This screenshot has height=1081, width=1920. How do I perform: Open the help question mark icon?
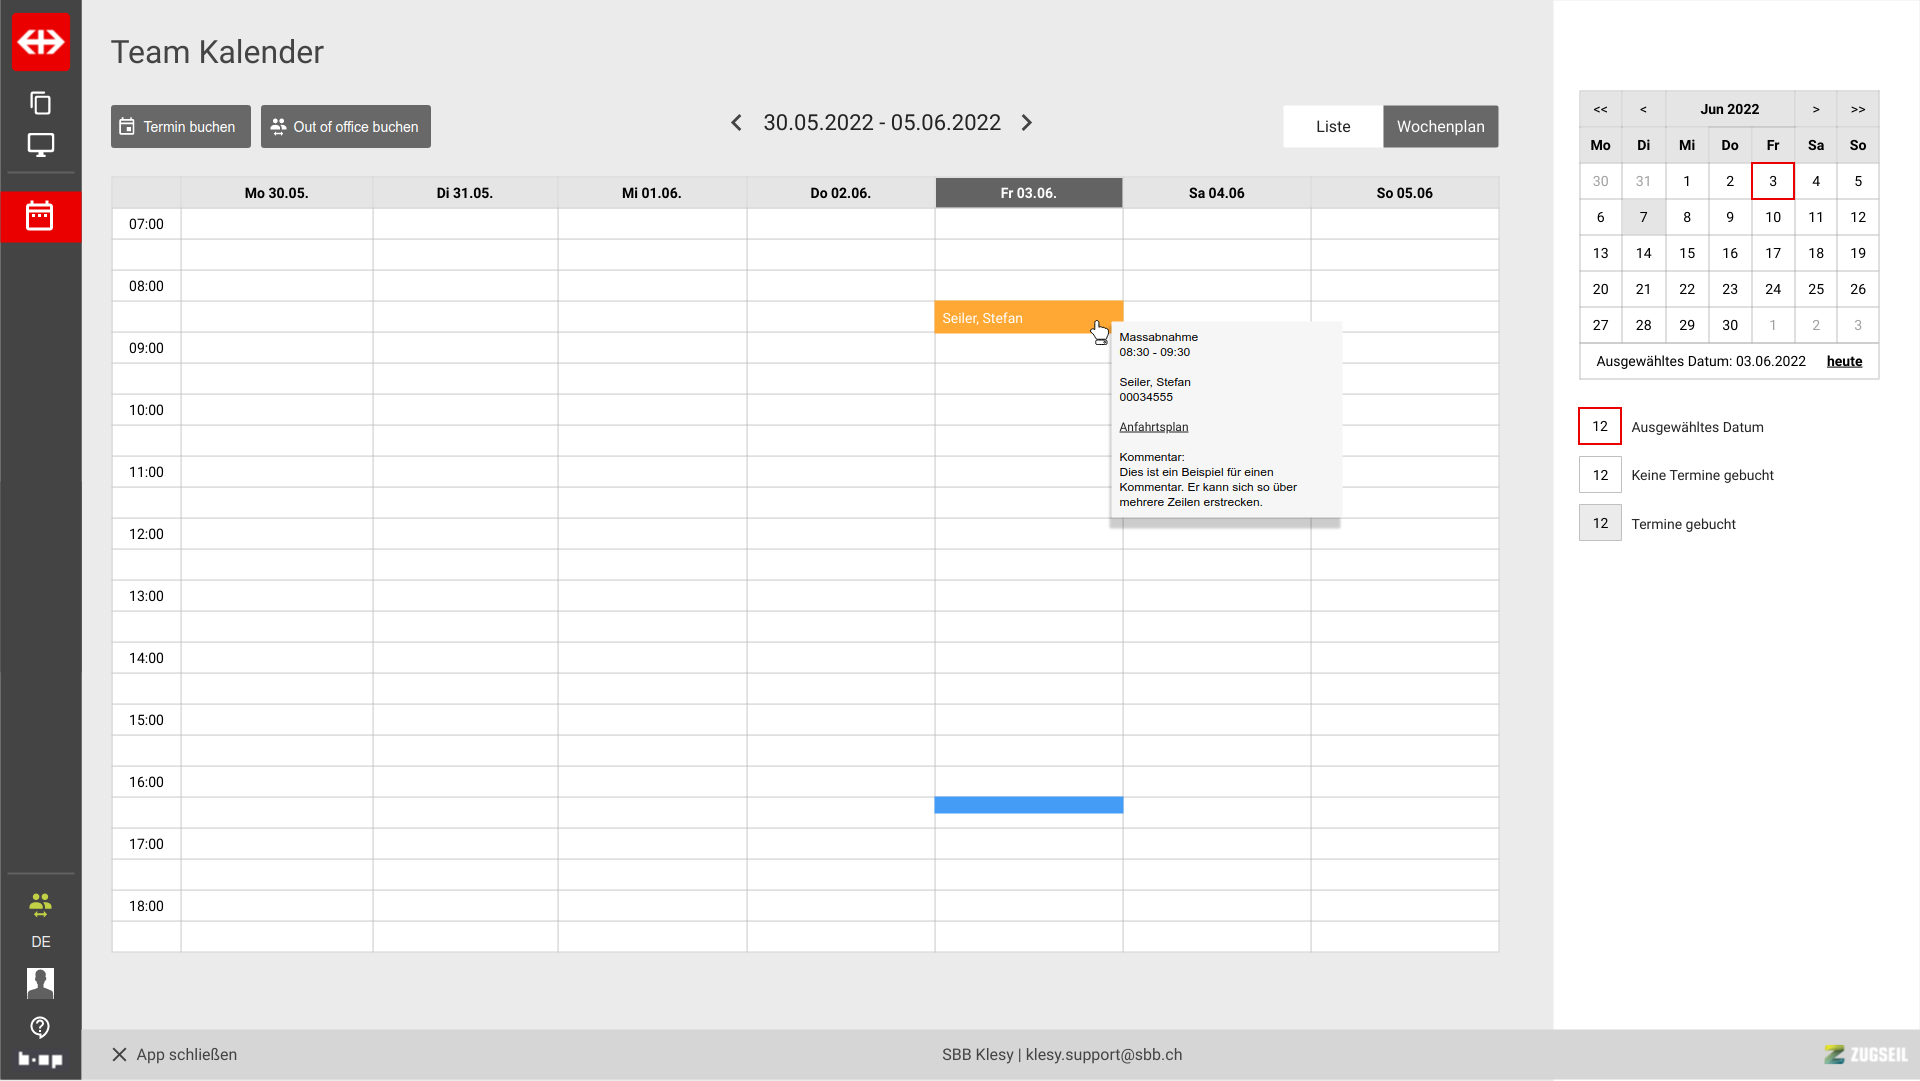[40, 1027]
